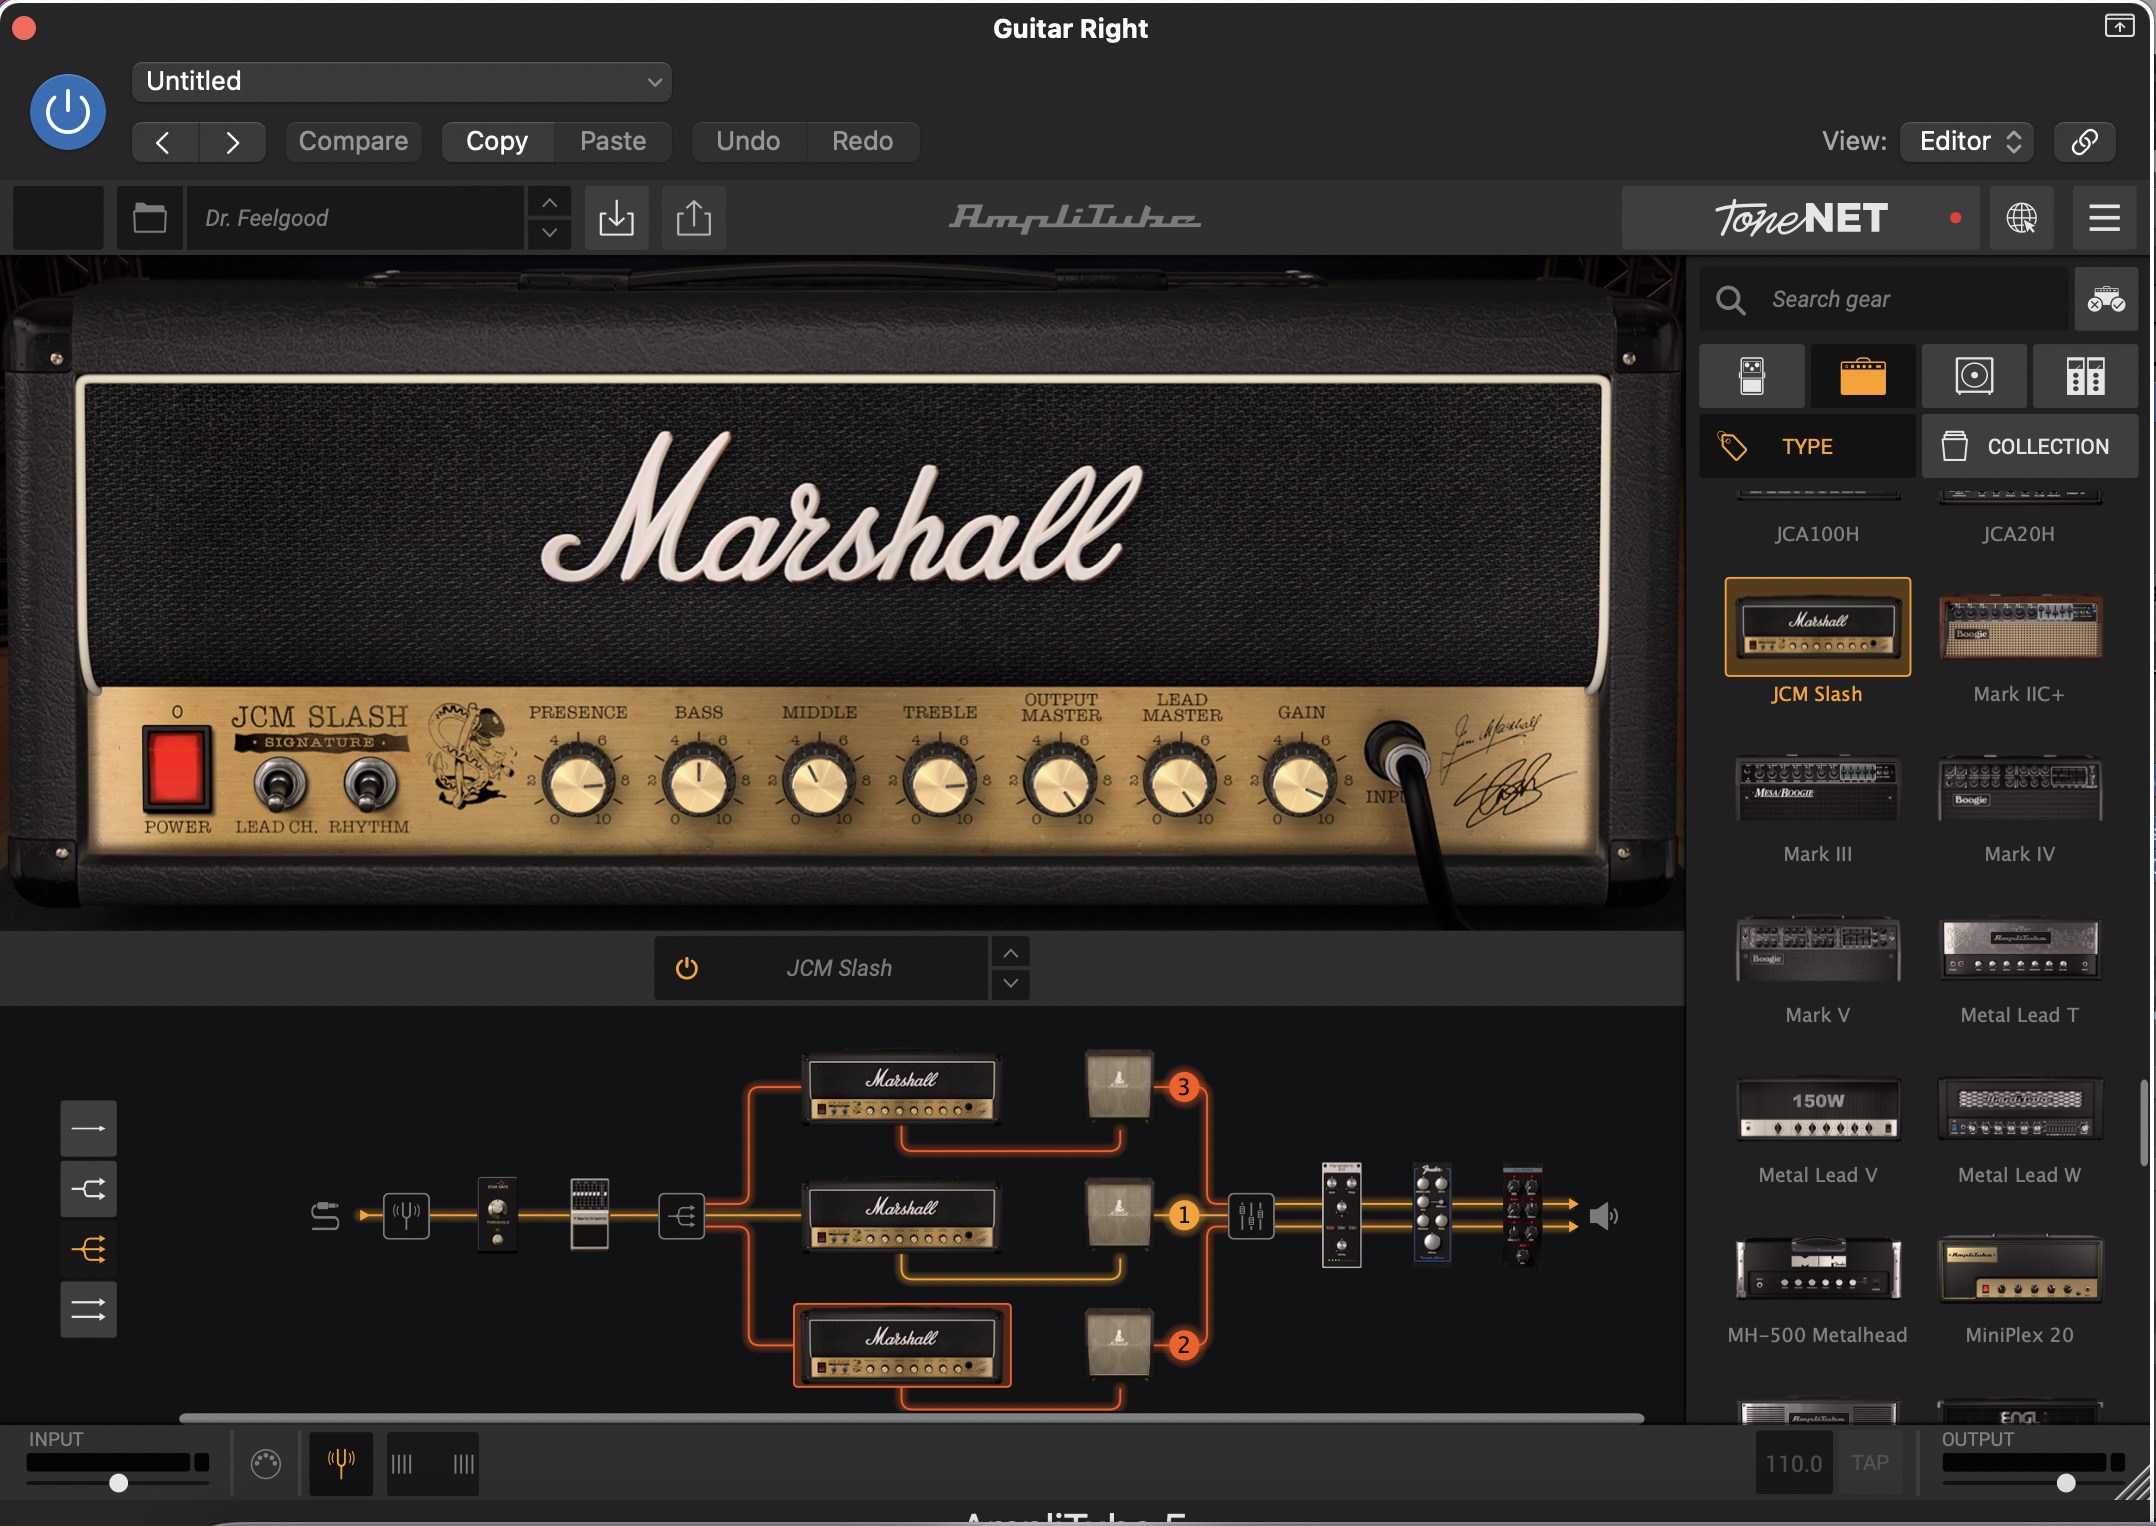Viewport: 2156px width, 1526px height.
Task: Select the splitter block in signal chain
Action: click(x=681, y=1216)
